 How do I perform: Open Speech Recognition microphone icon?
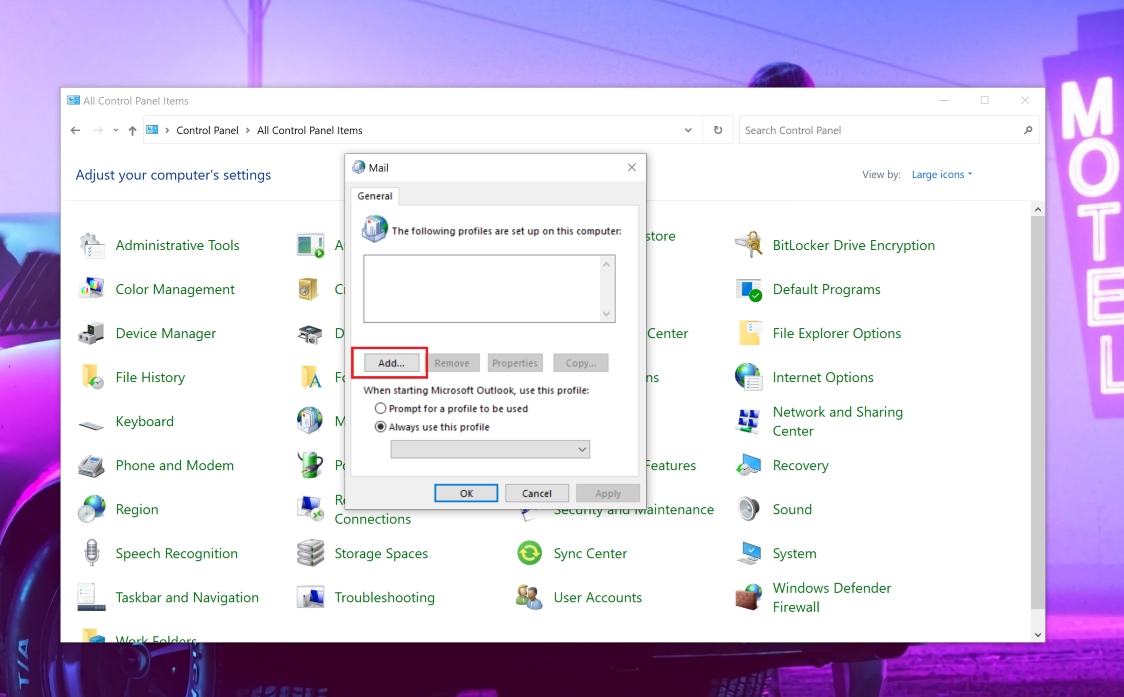point(92,554)
